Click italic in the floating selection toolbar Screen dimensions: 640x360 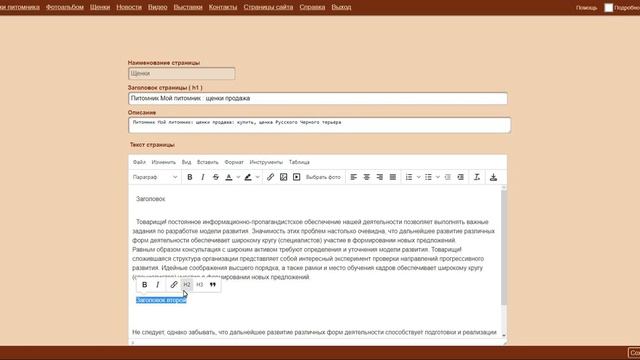158,284
